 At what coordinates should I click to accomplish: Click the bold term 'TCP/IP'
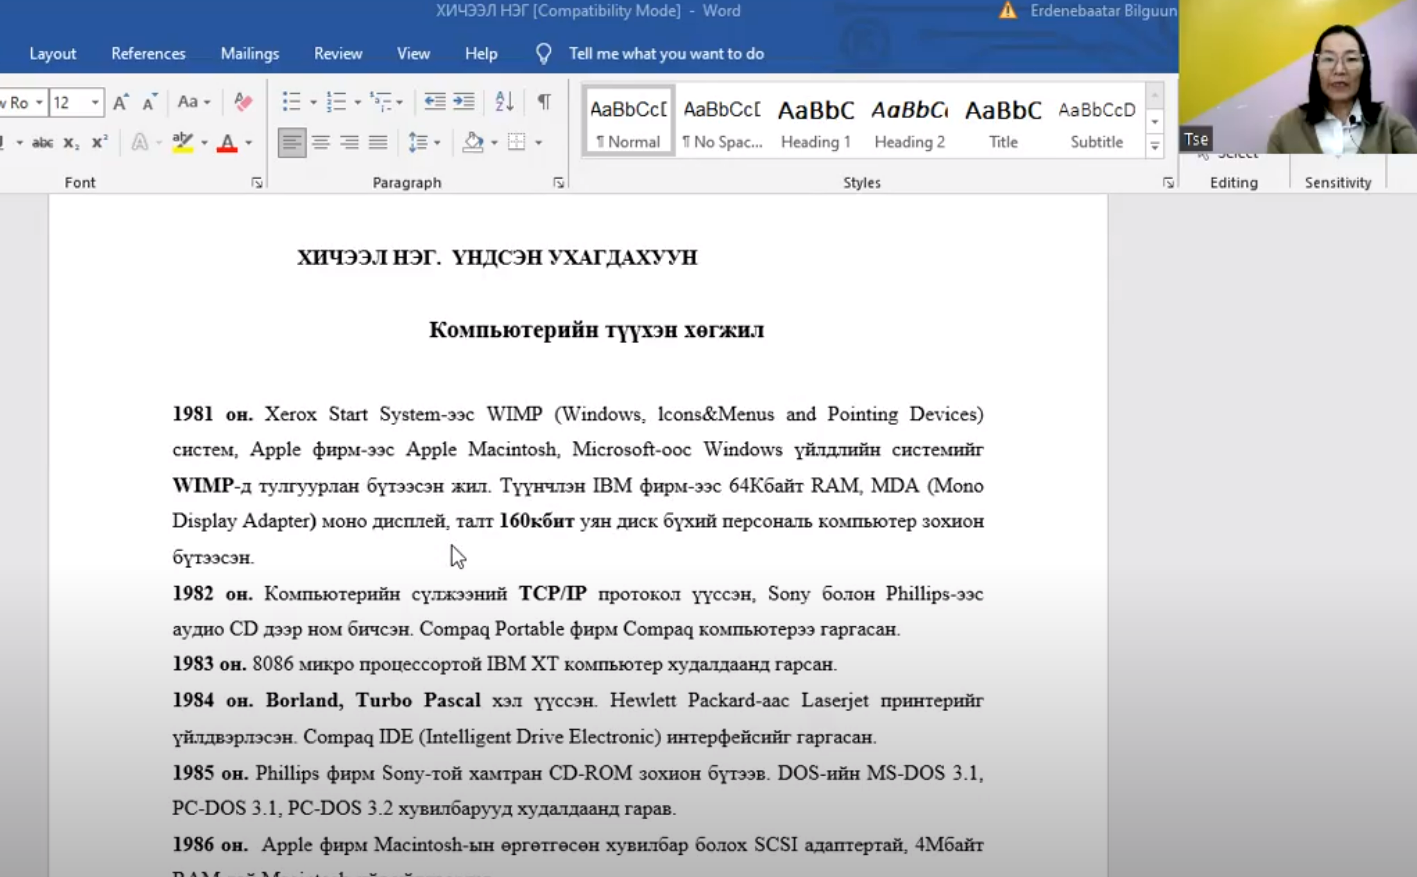pyautogui.click(x=553, y=594)
